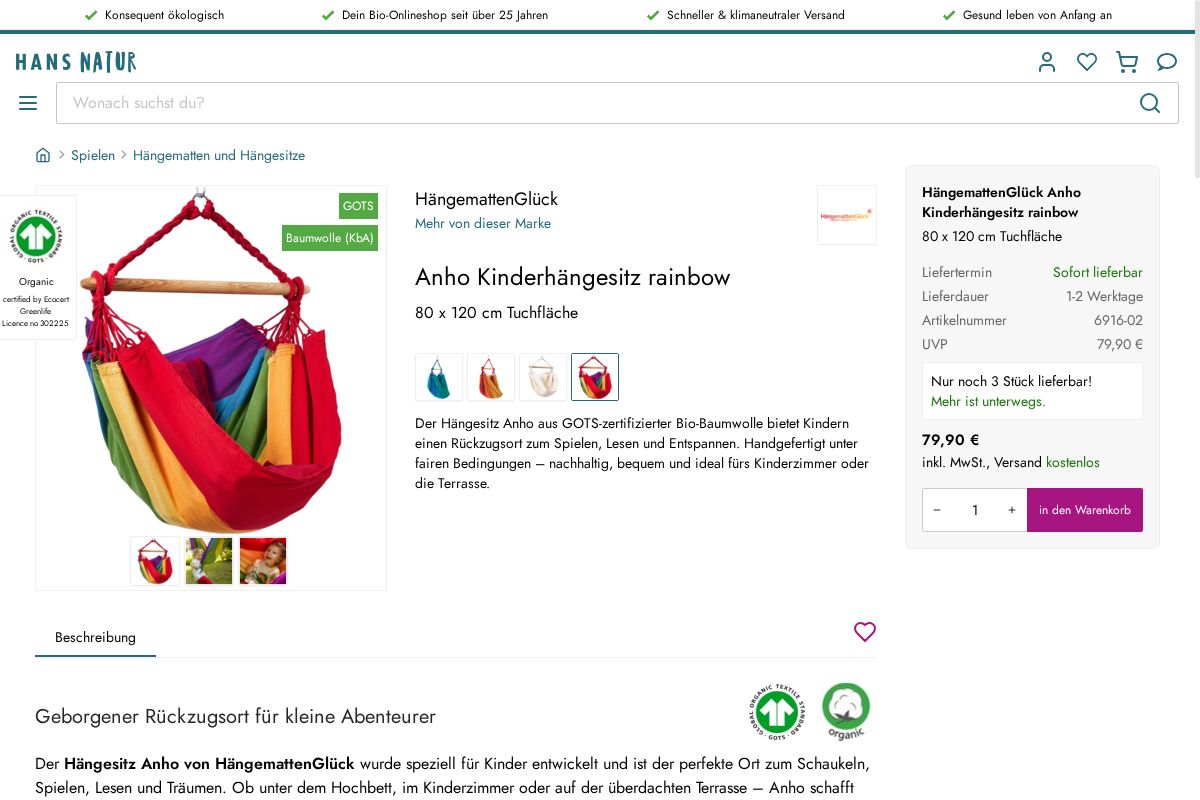
Task: Click the search magnifier icon
Action: [1150, 103]
